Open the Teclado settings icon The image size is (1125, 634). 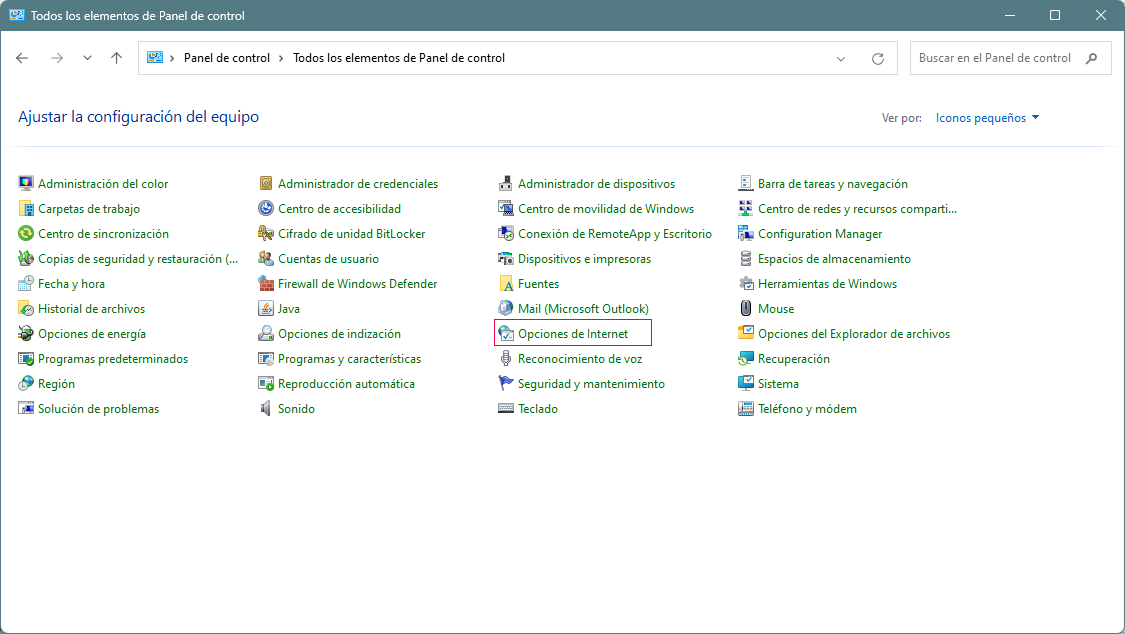pos(539,408)
